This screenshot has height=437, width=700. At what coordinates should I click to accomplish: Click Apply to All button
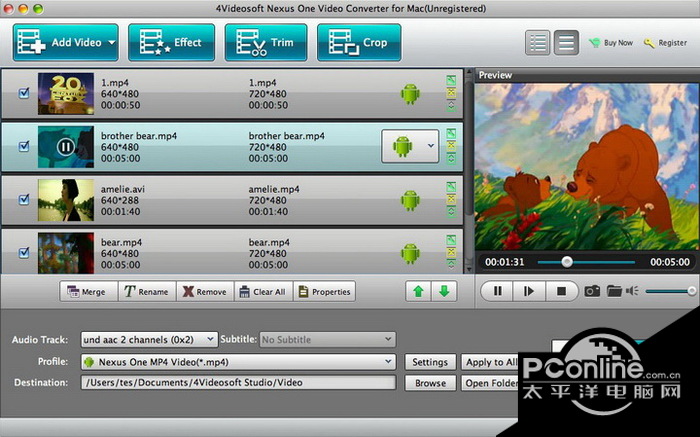point(490,362)
